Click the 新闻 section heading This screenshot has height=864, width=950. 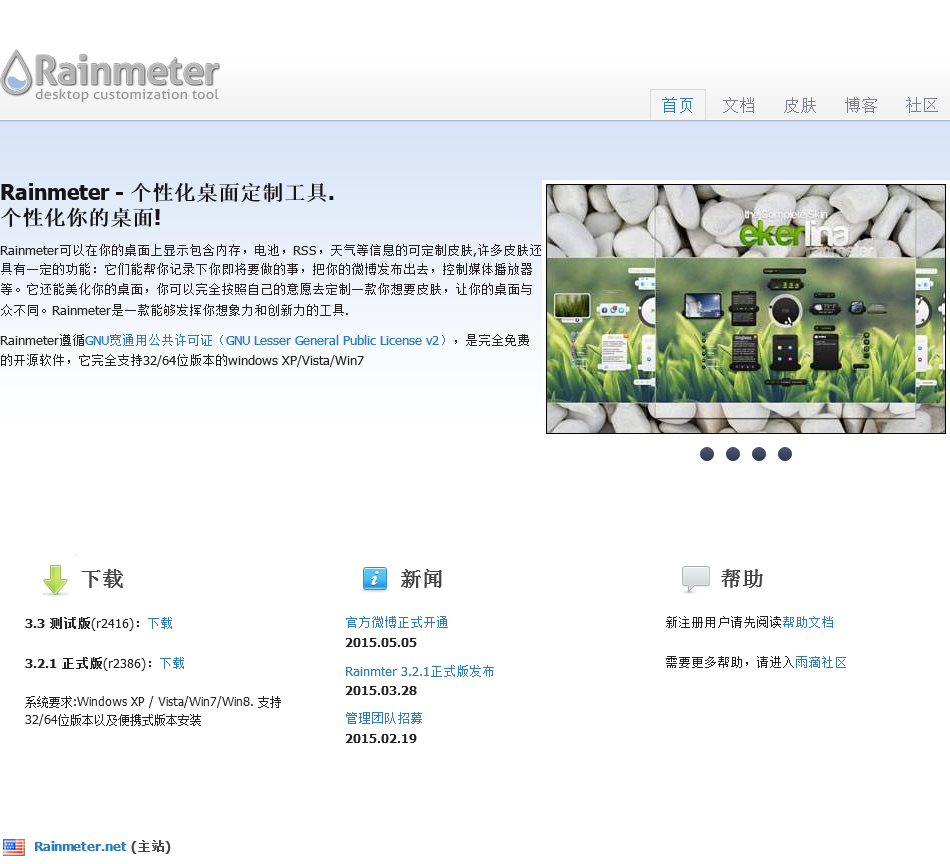(x=421, y=579)
